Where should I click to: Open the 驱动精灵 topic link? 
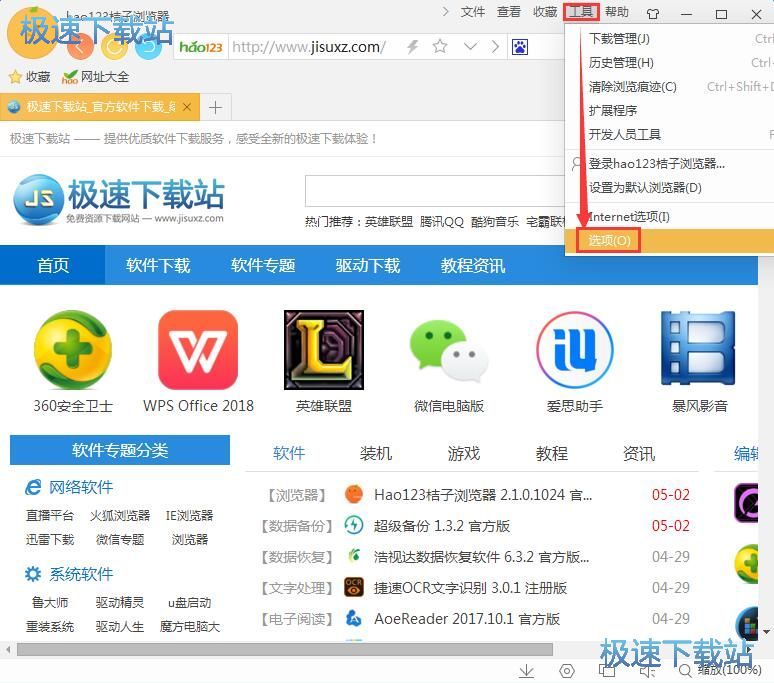point(120,602)
